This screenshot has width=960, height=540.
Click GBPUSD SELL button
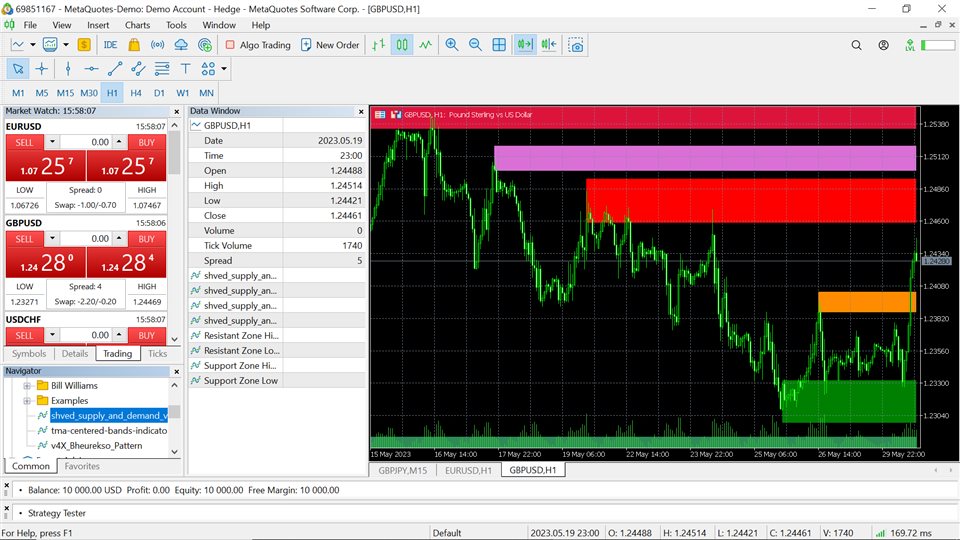click(x=24, y=239)
